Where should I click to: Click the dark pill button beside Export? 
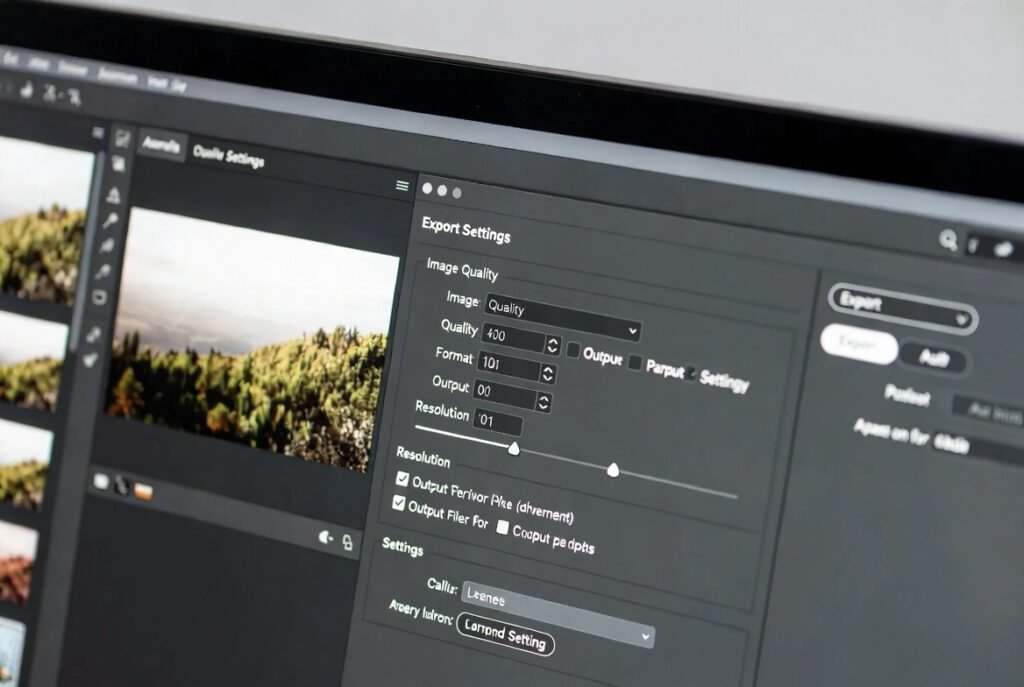click(x=932, y=358)
